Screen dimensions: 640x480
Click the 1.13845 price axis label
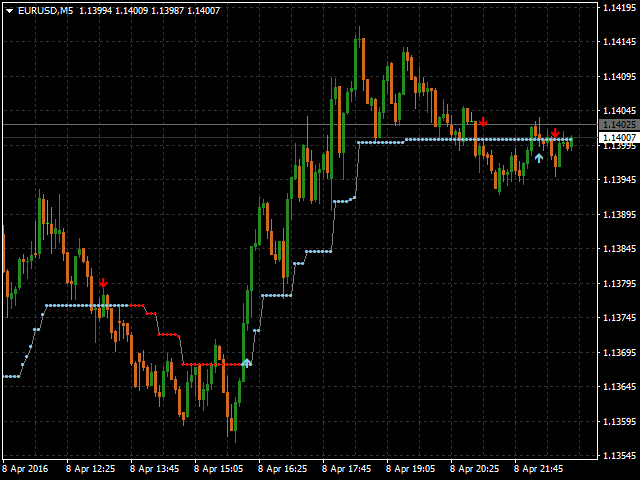(x=619, y=249)
